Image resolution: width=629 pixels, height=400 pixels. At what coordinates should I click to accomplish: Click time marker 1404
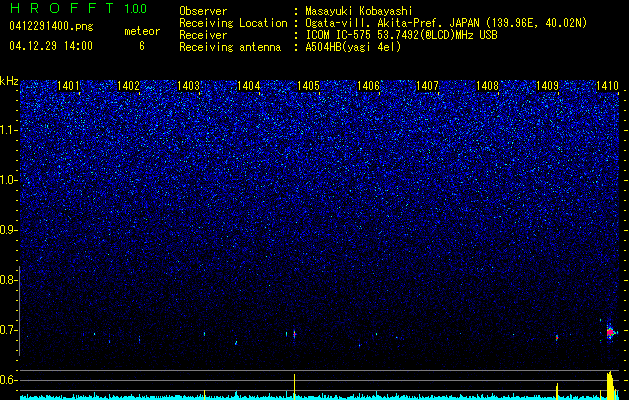(248, 85)
